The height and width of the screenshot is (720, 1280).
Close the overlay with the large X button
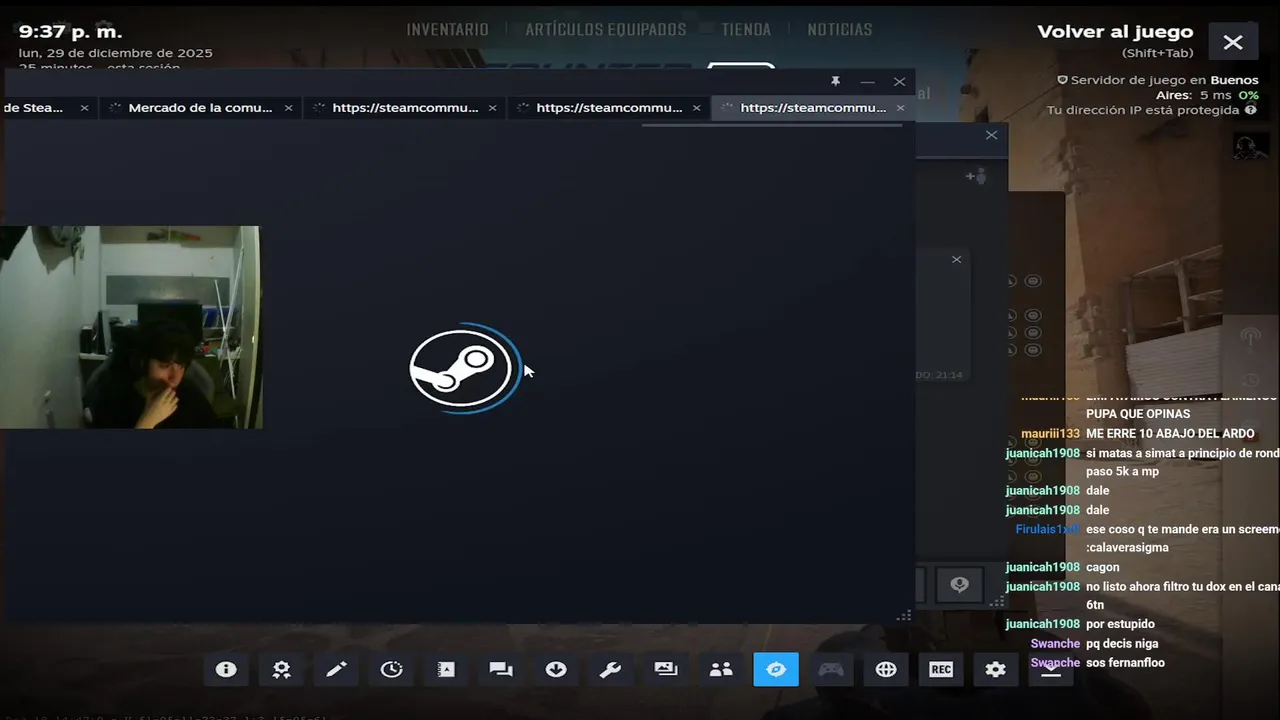[1233, 42]
